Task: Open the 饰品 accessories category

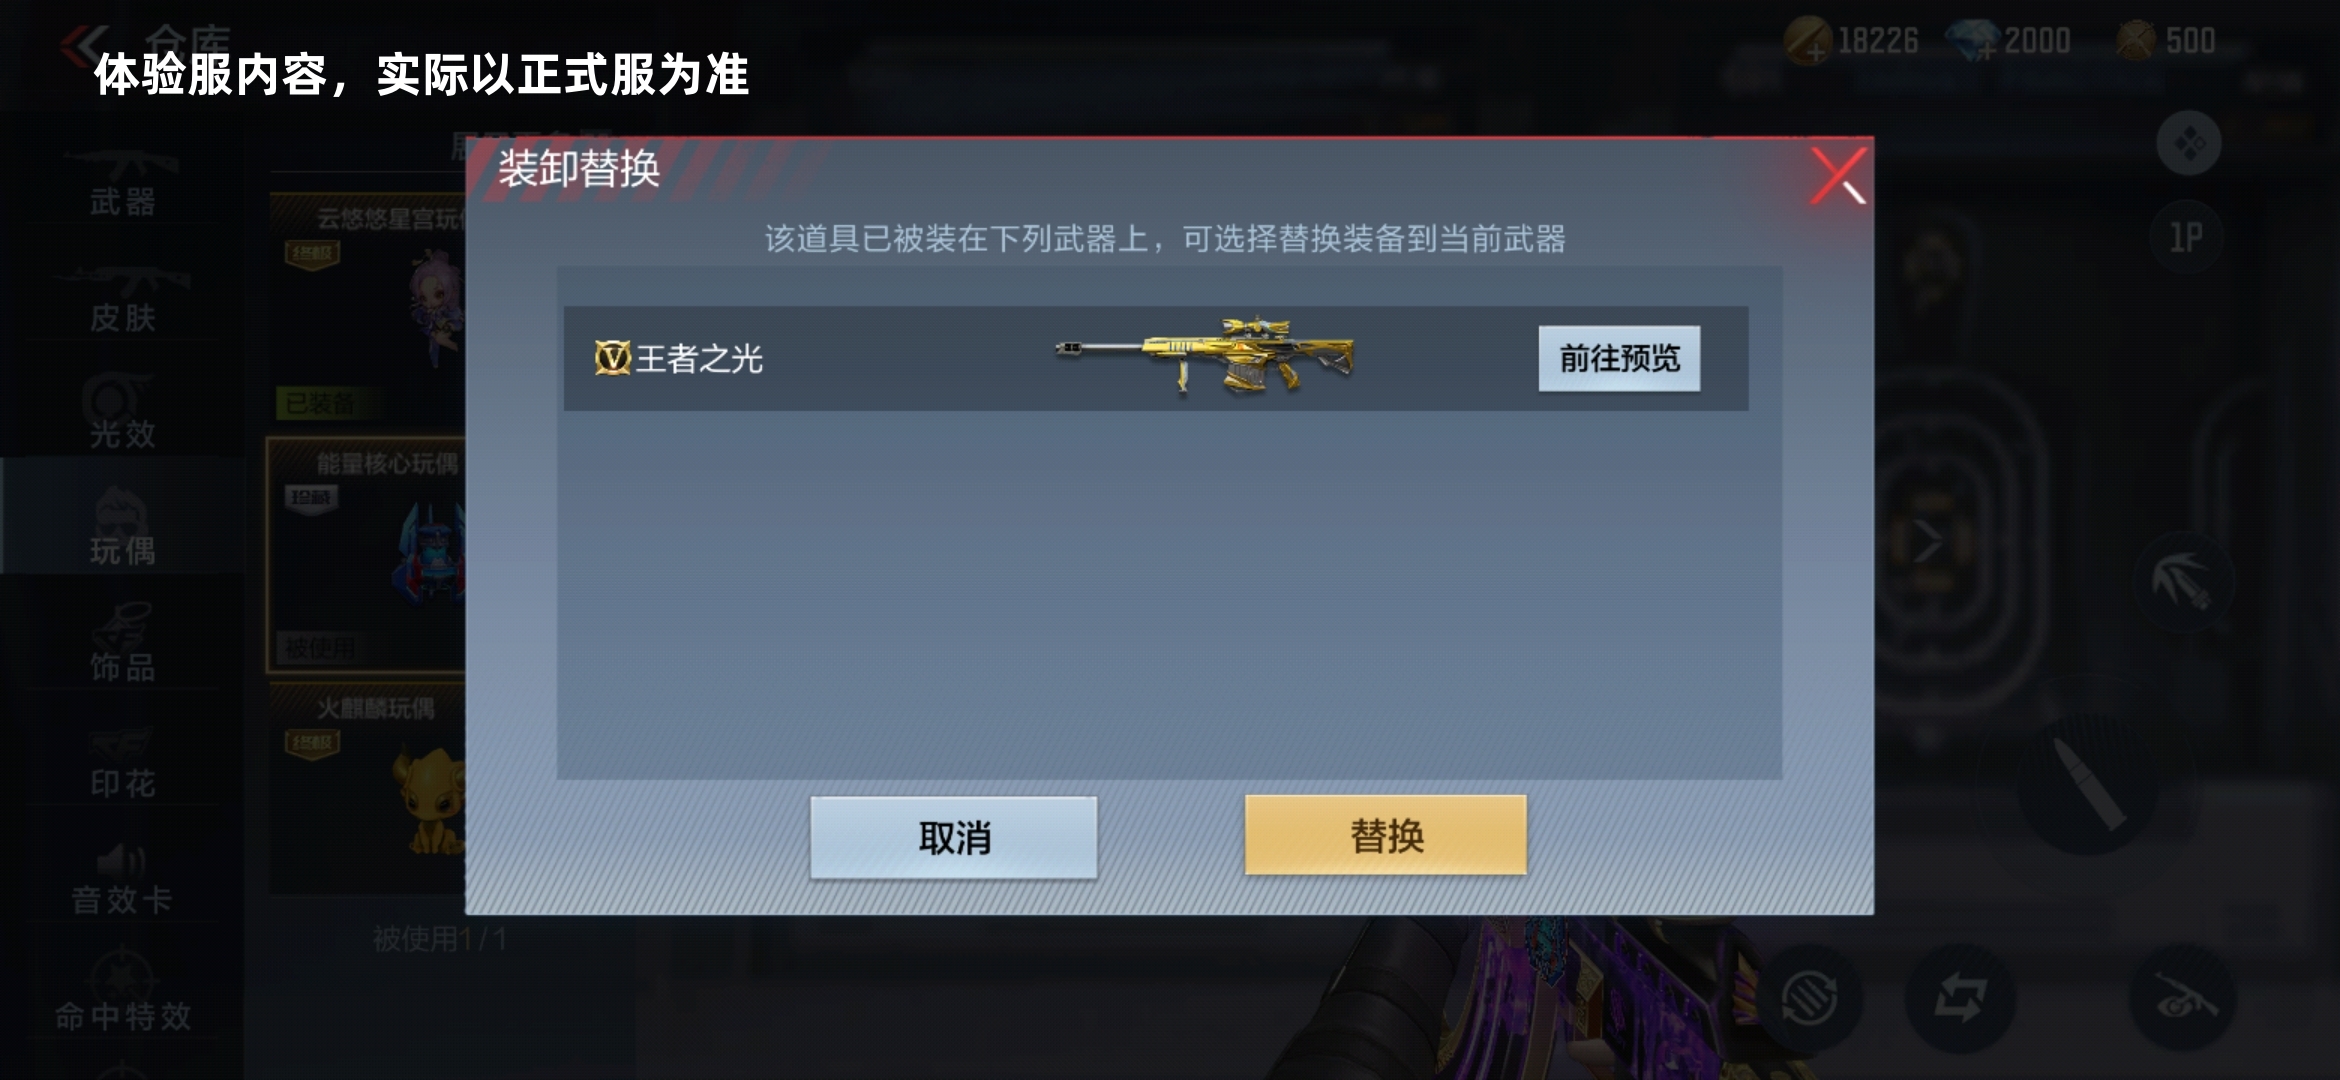Action: point(122,645)
